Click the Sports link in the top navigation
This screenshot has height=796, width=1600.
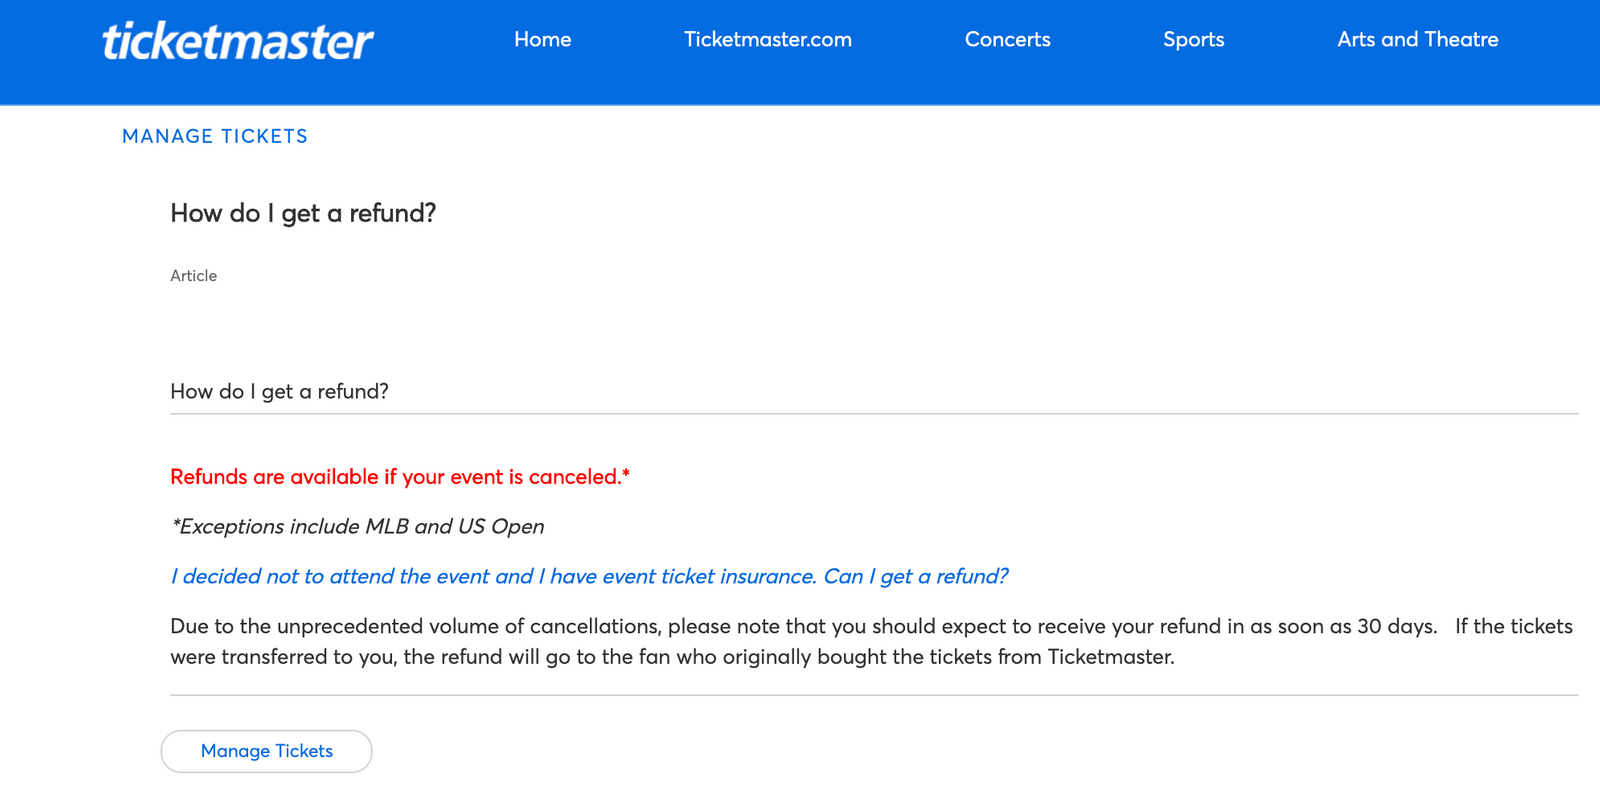coord(1193,40)
